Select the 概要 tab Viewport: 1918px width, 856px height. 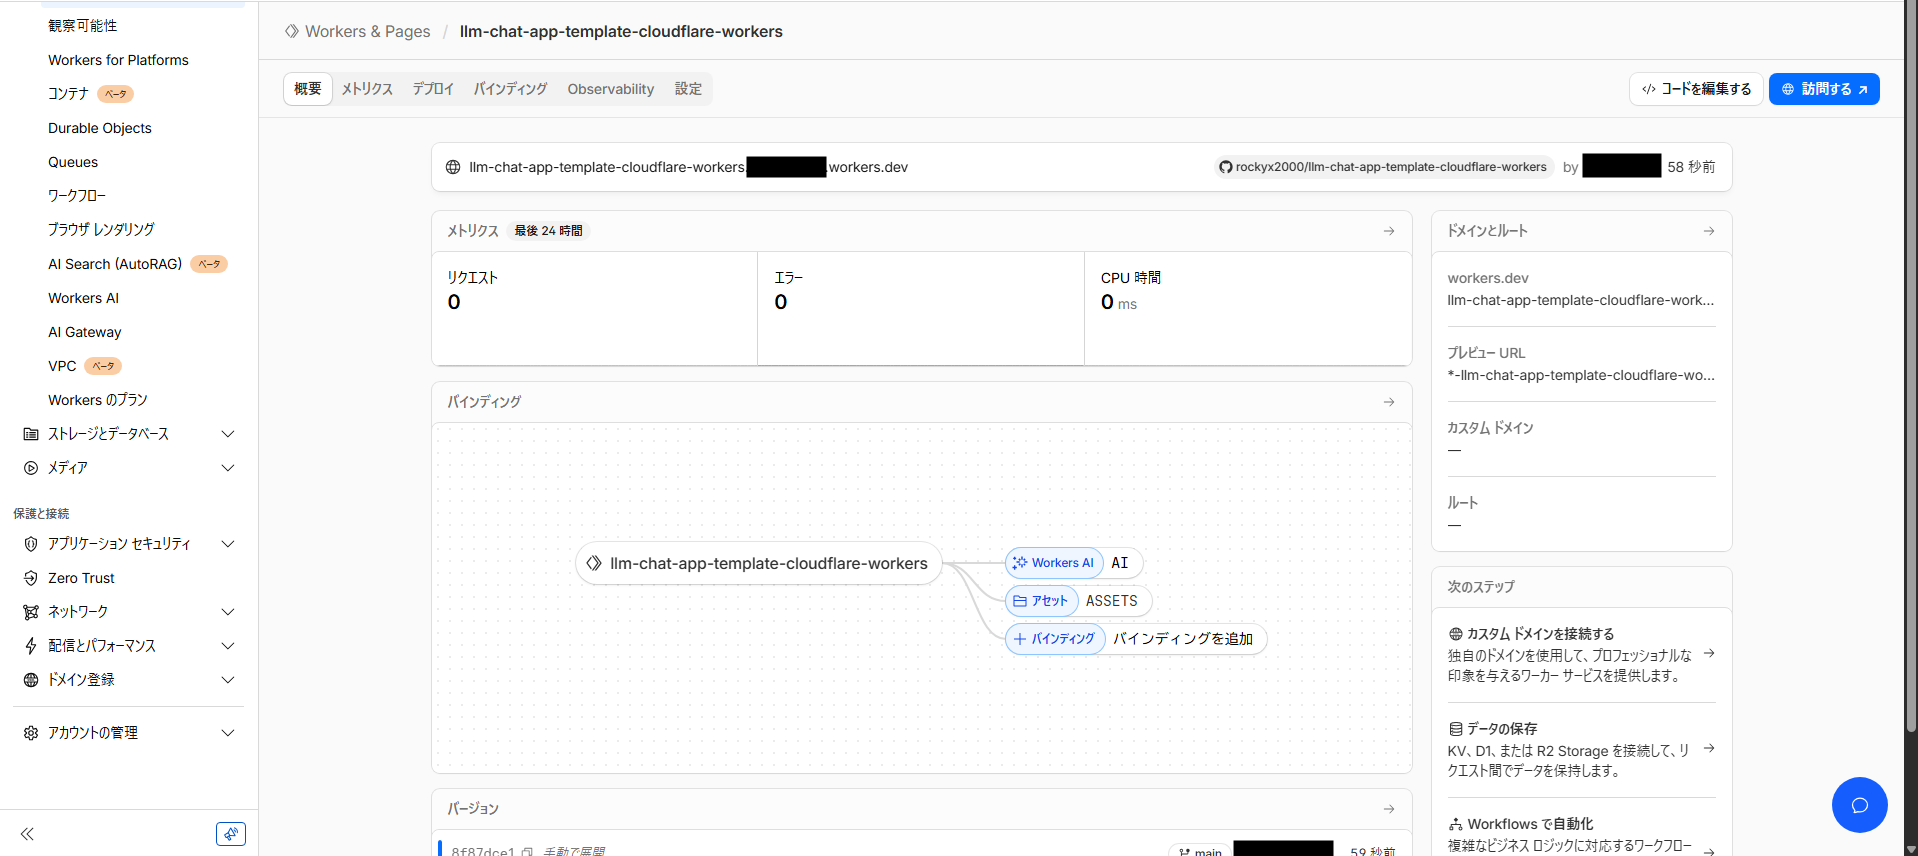308,89
